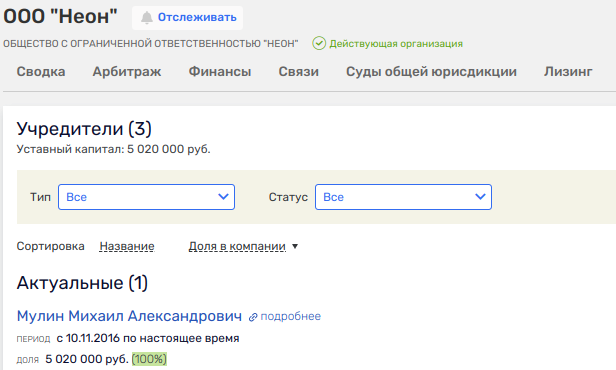Open the Тип dropdown filter
This screenshot has width=616, height=370.
[x=147, y=197]
